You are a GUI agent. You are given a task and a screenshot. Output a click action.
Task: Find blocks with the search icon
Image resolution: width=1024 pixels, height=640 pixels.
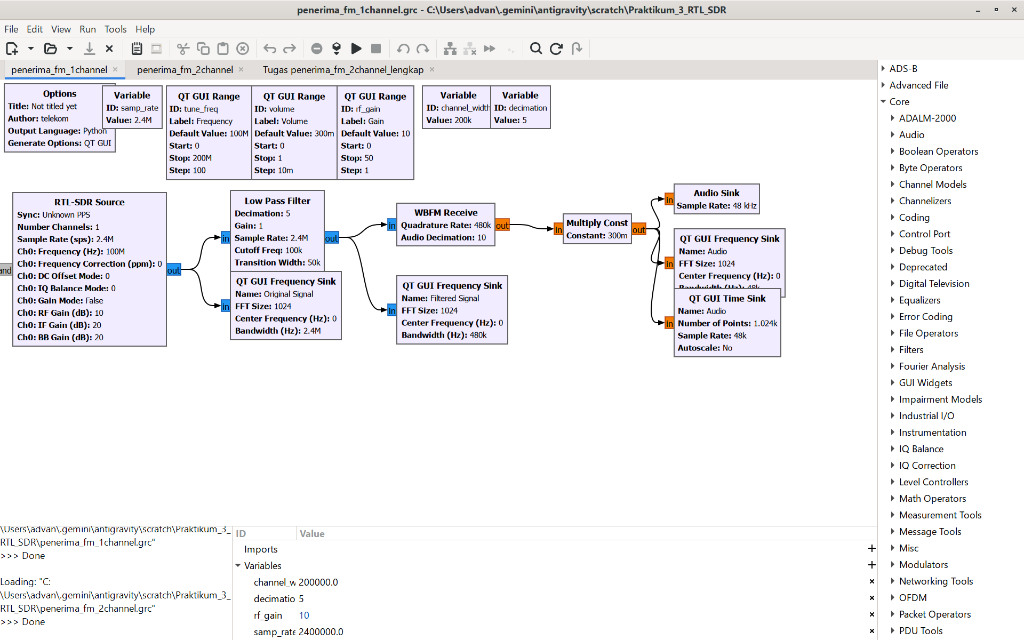[x=536, y=48]
